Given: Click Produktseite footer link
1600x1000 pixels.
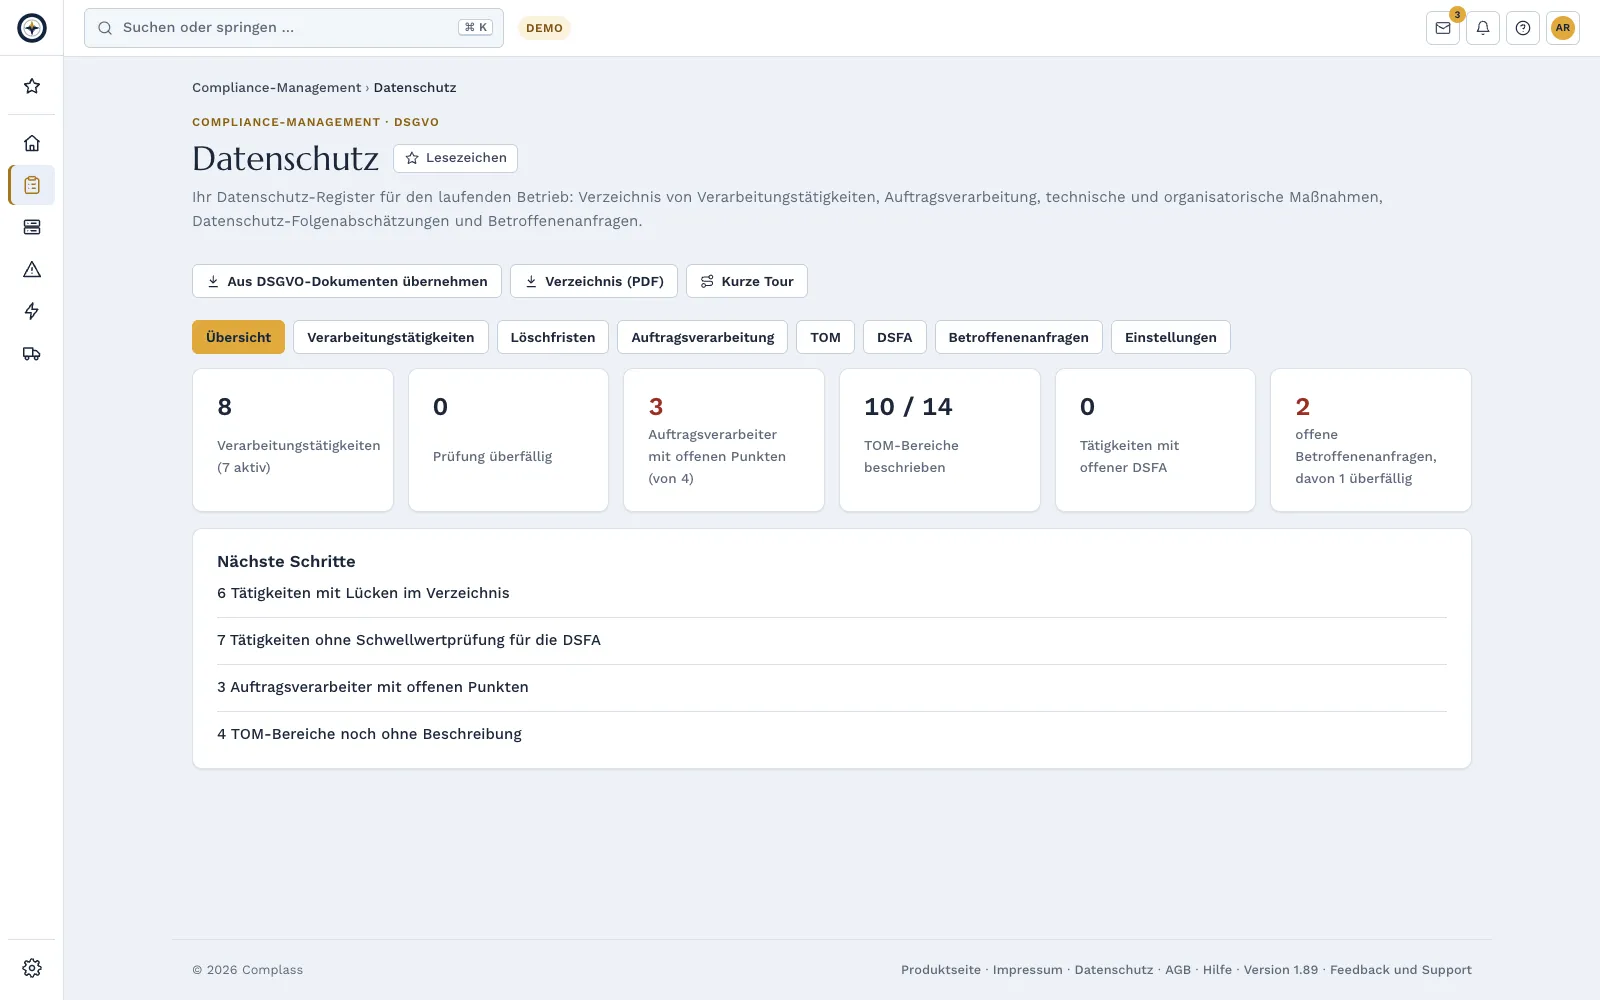Looking at the screenshot, I should pyautogui.click(x=941, y=970).
